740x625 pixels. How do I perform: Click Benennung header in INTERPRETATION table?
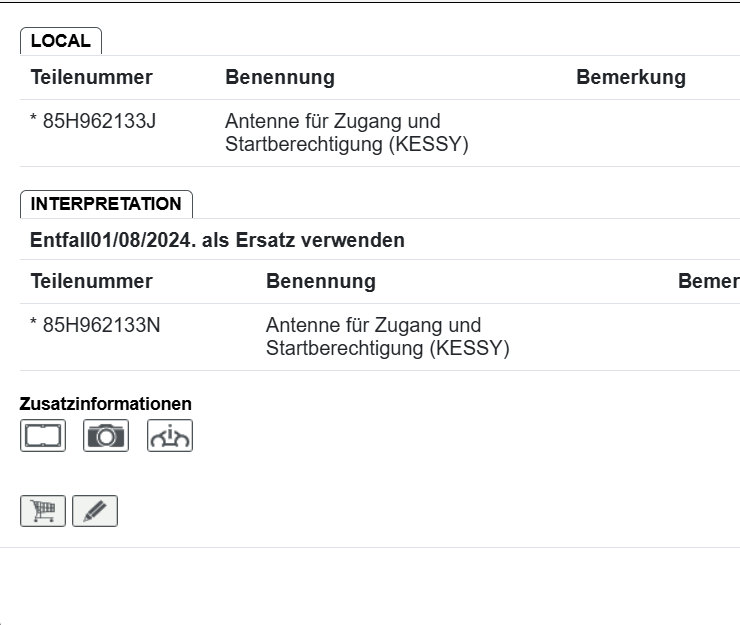pyautogui.click(x=321, y=281)
